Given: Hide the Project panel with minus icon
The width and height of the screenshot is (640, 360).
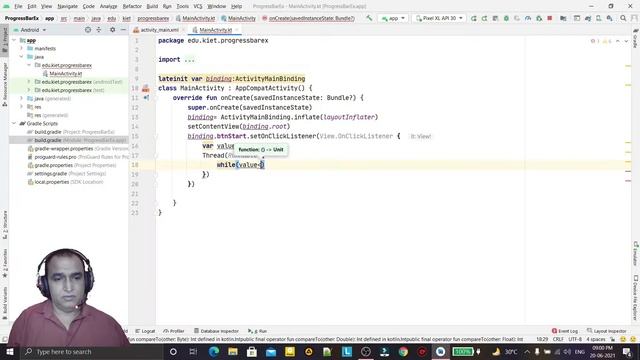Looking at the screenshot, I should 123,30.
